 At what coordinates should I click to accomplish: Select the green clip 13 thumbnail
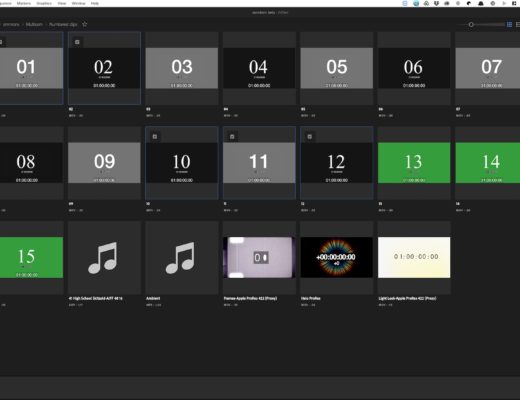pyautogui.click(x=414, y=163)
